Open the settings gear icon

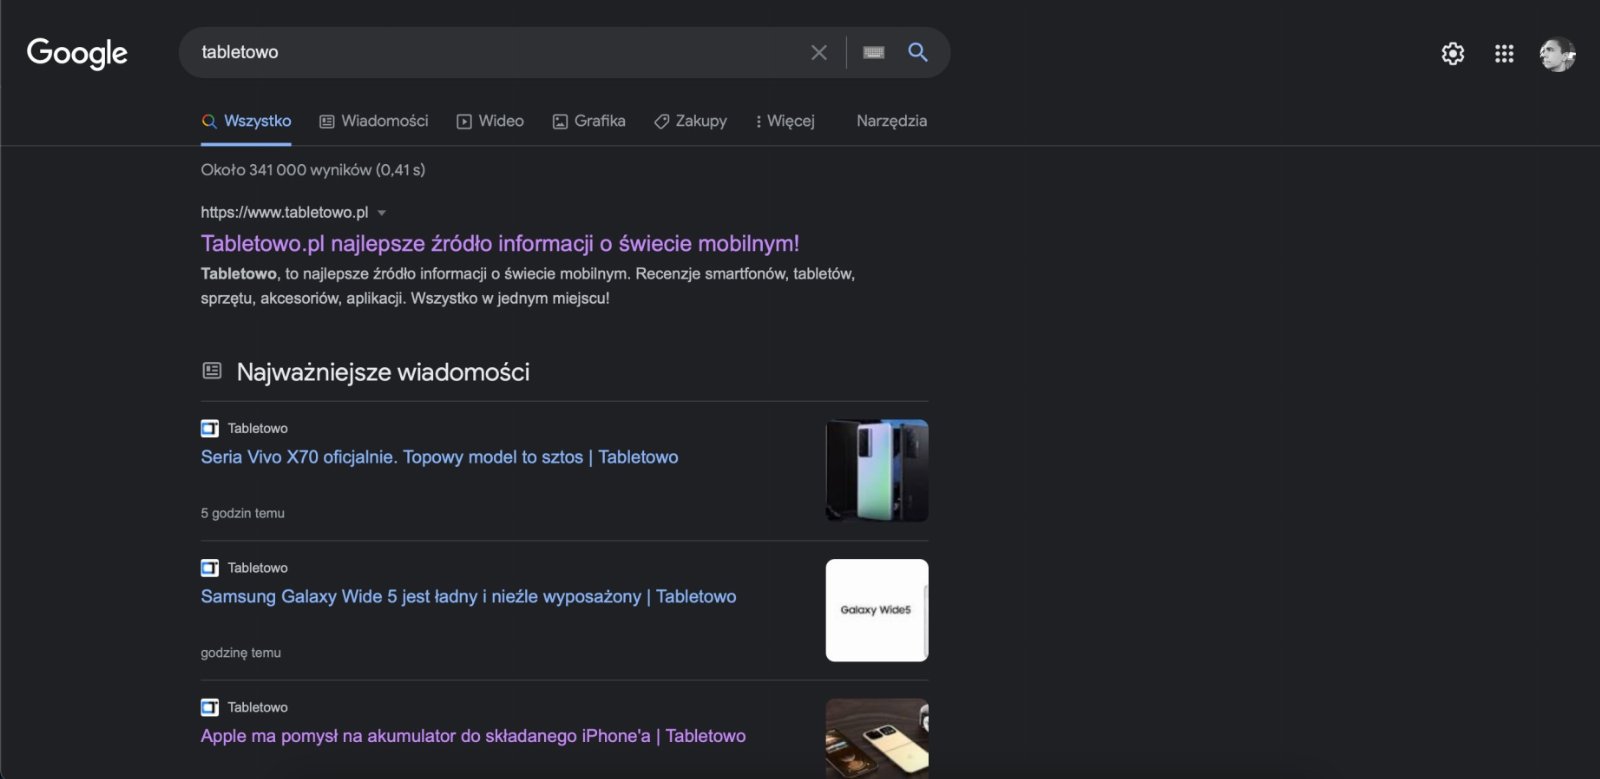point(1453,53)
